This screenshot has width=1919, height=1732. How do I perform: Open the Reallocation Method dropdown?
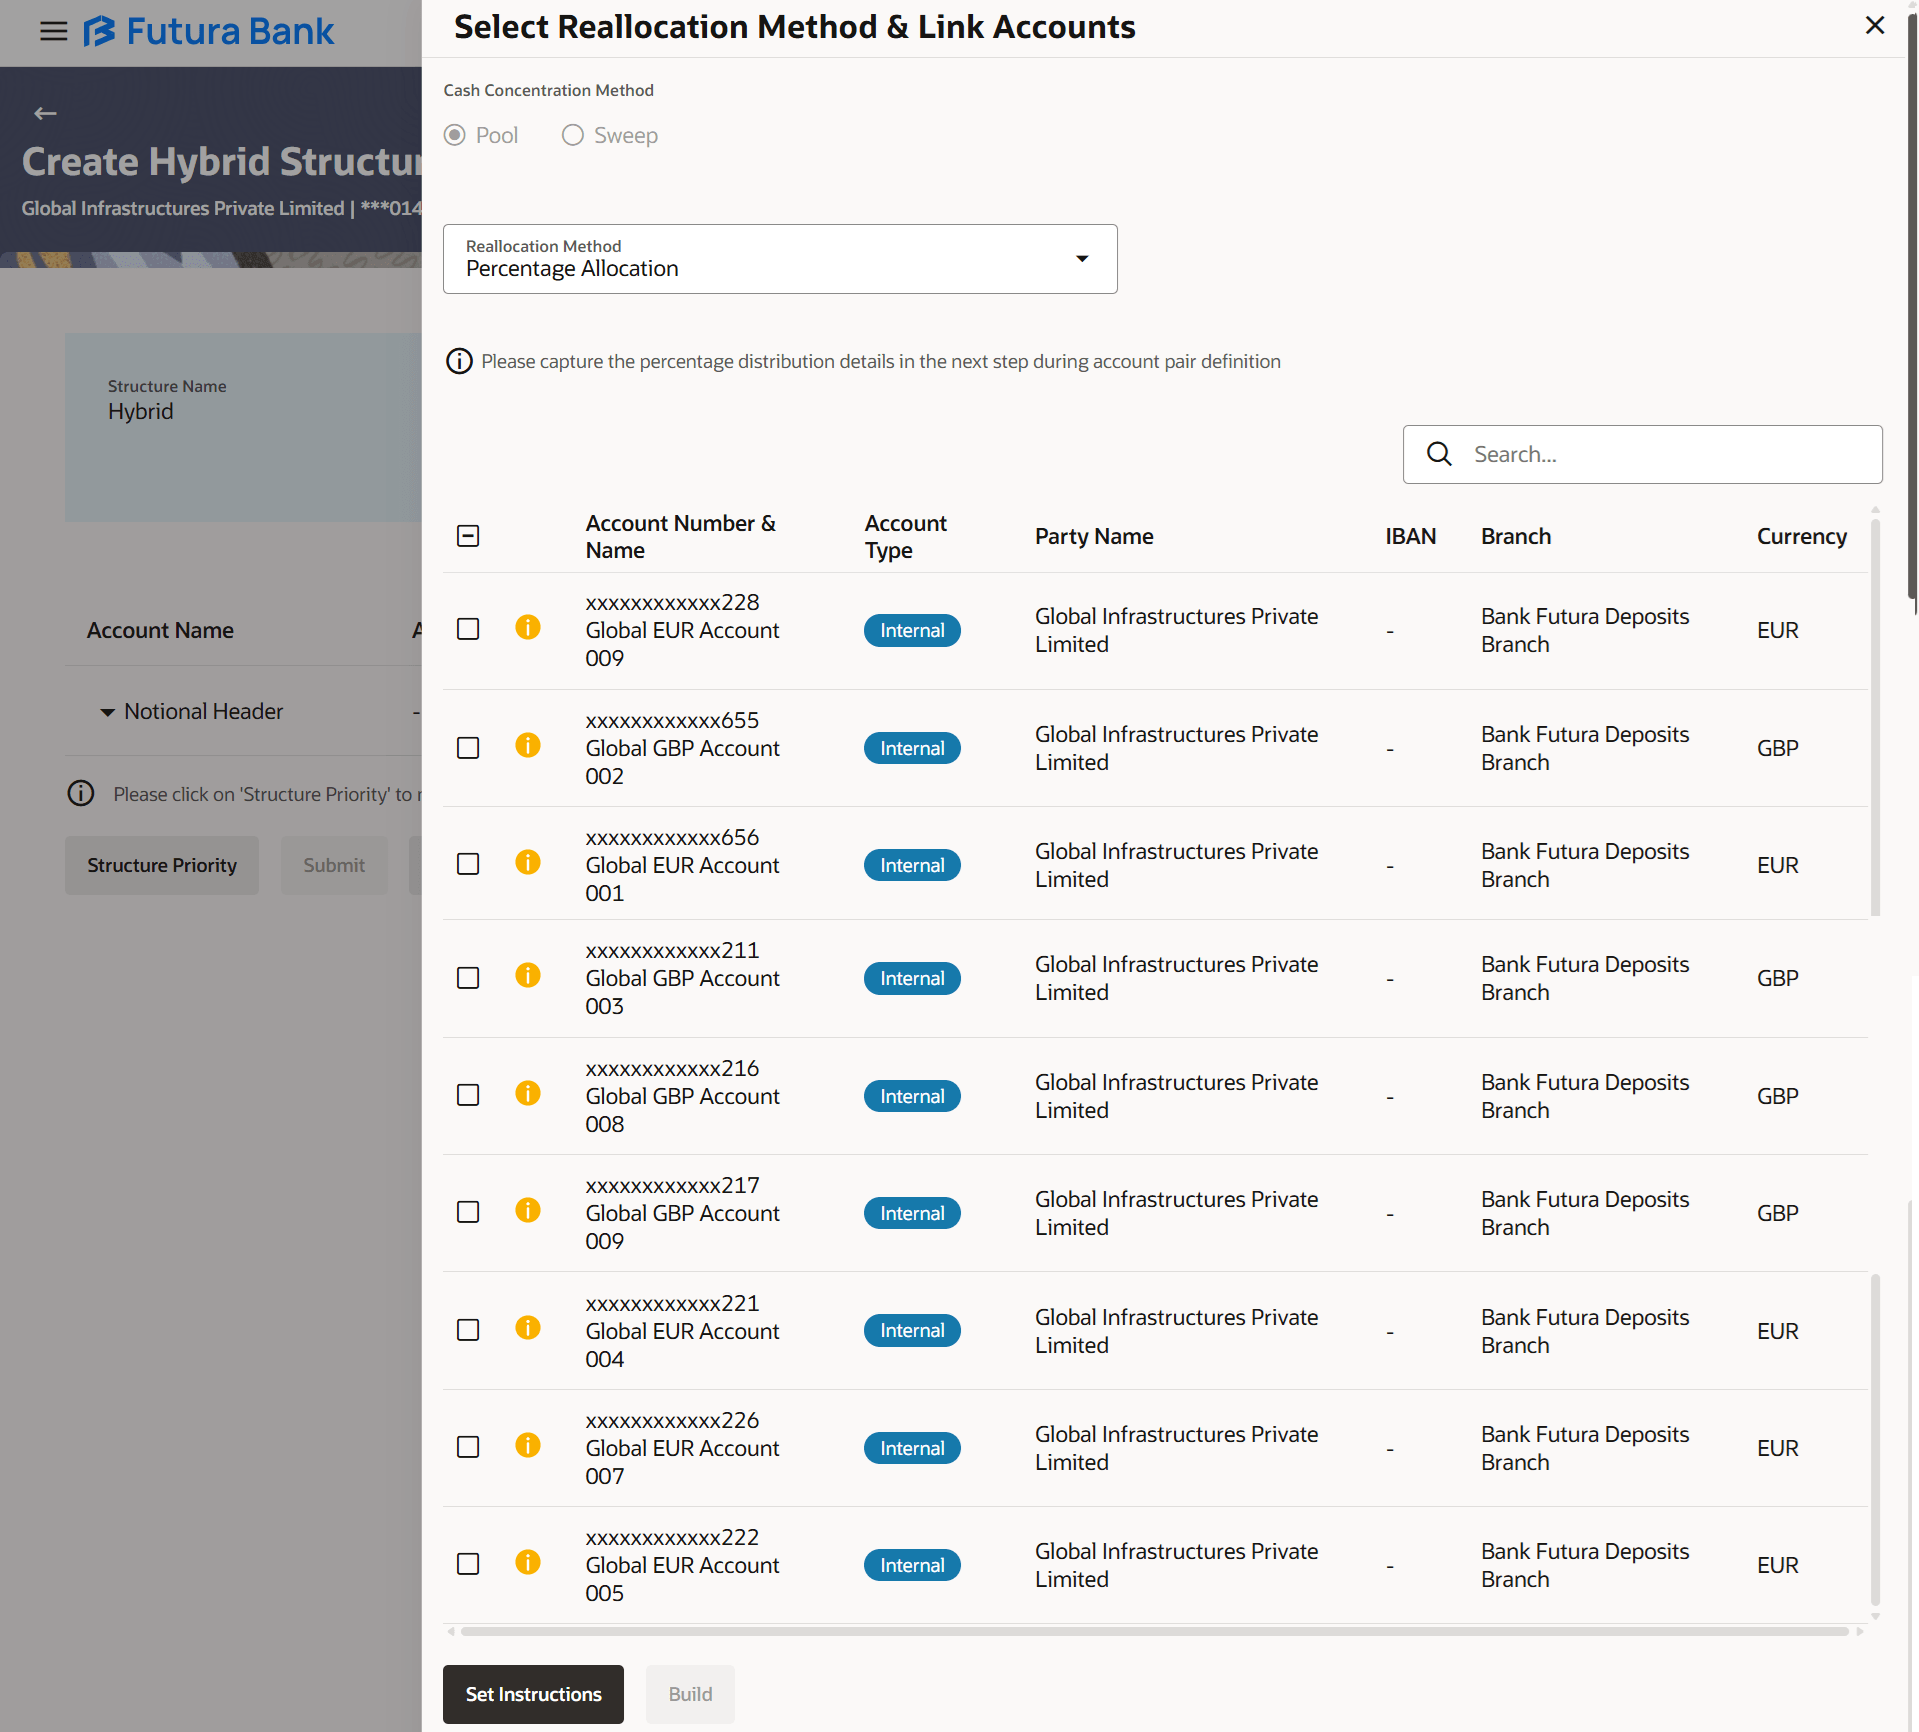pos(780,259)
